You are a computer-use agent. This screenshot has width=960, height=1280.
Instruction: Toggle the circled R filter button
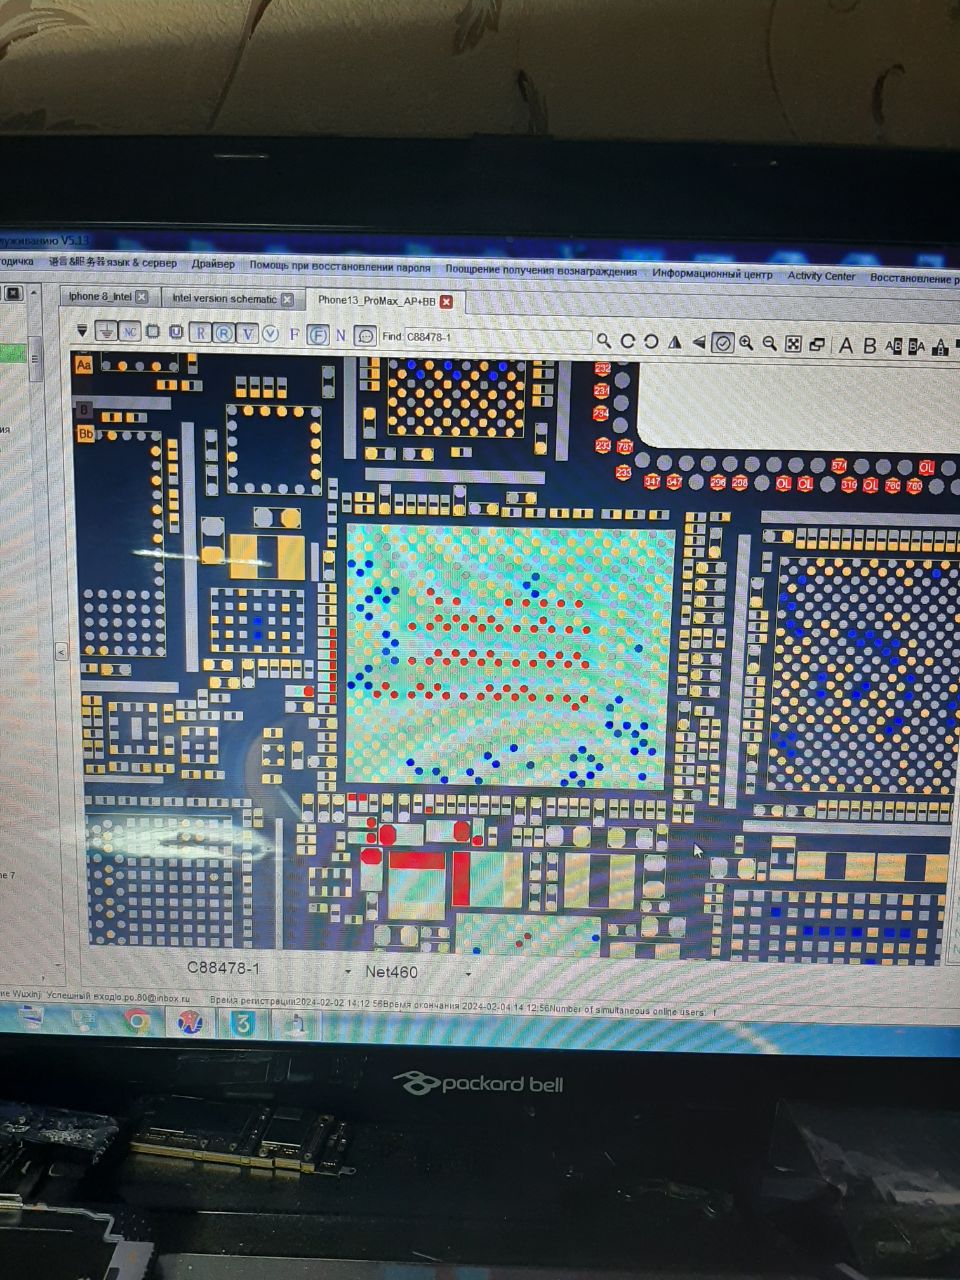[x=224, y=333]
